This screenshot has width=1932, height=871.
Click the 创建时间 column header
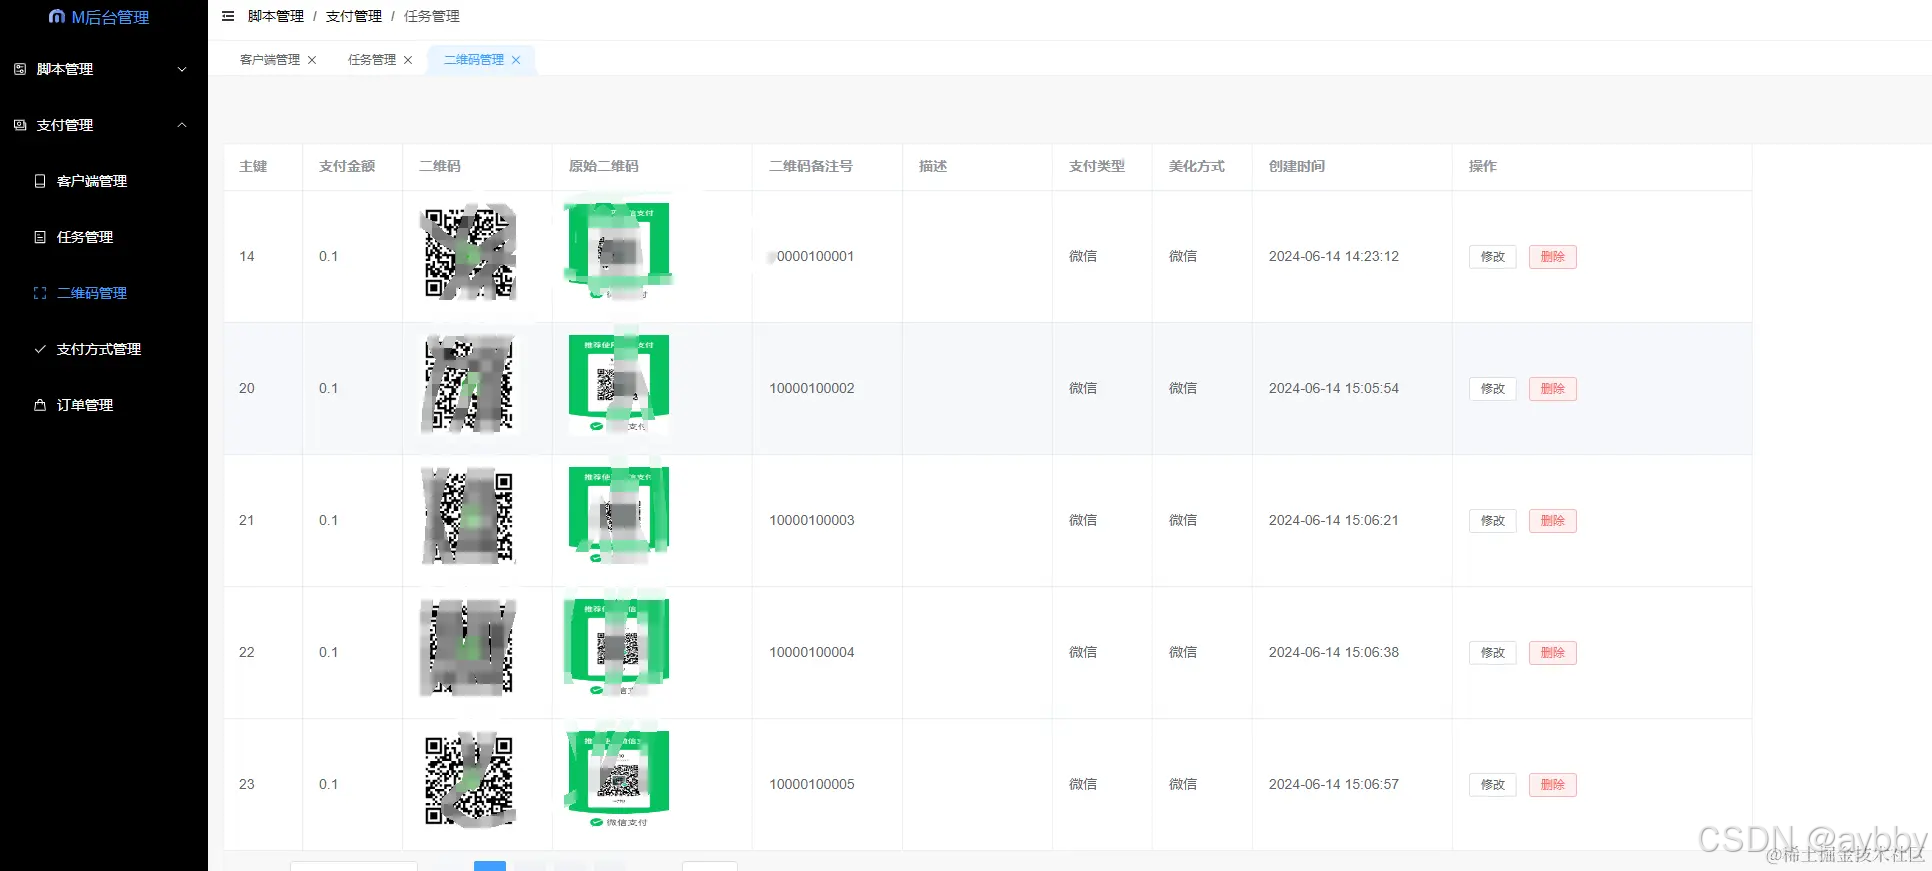1297,166
